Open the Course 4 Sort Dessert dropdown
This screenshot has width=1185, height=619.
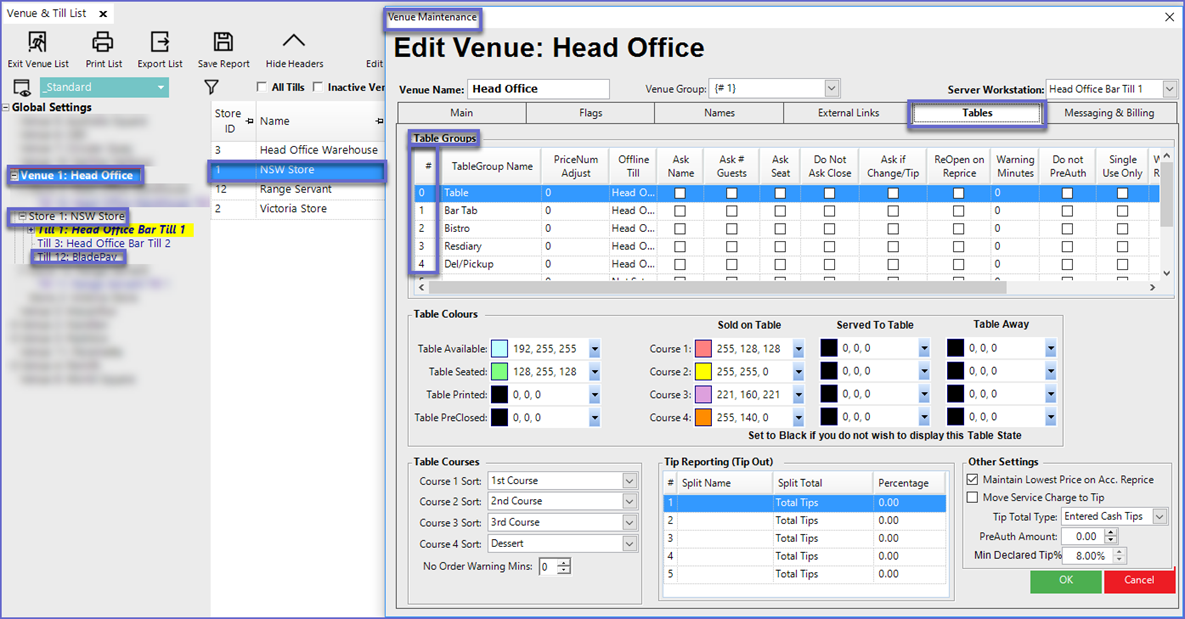[629, 544]
